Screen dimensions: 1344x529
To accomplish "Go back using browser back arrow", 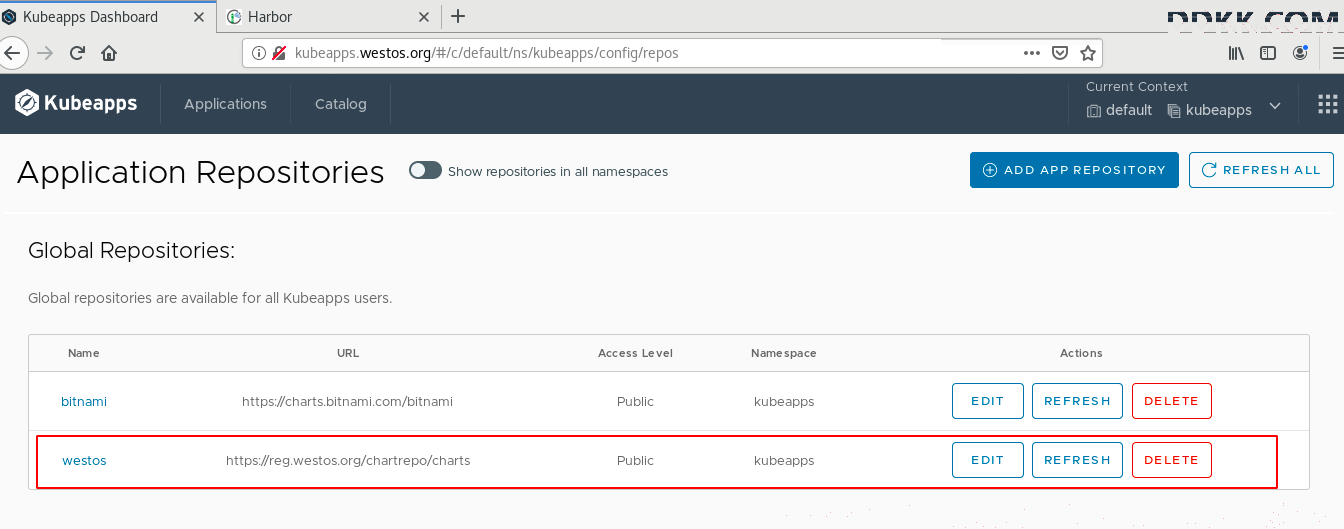I will click(x=13, y=53).
